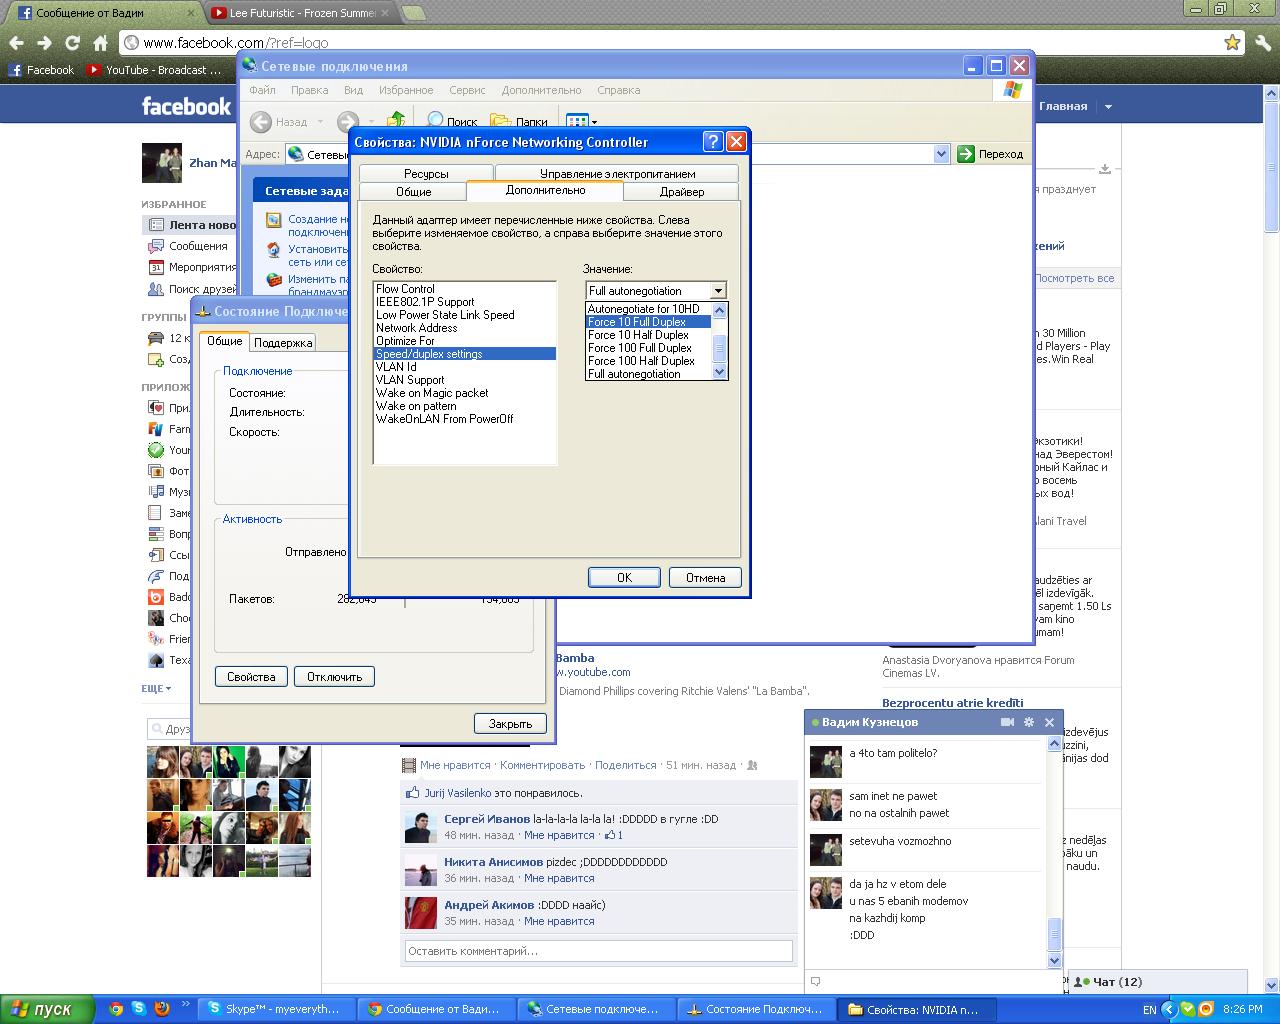Click Firefox quick launch icon

point(162,1009)
